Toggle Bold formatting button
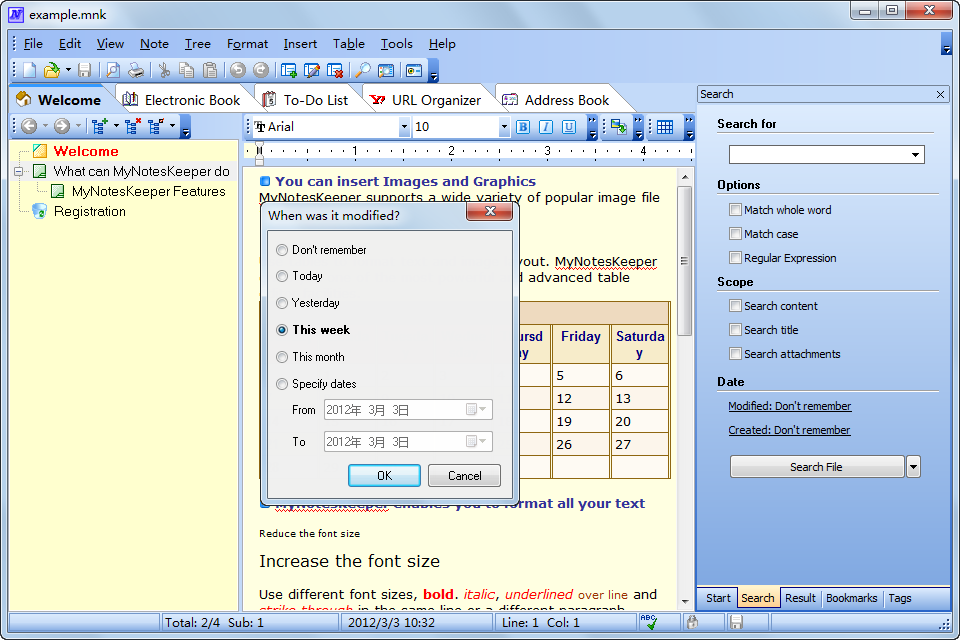The height and width of the screenshot is (640, 960). click(x=523, y=127)
